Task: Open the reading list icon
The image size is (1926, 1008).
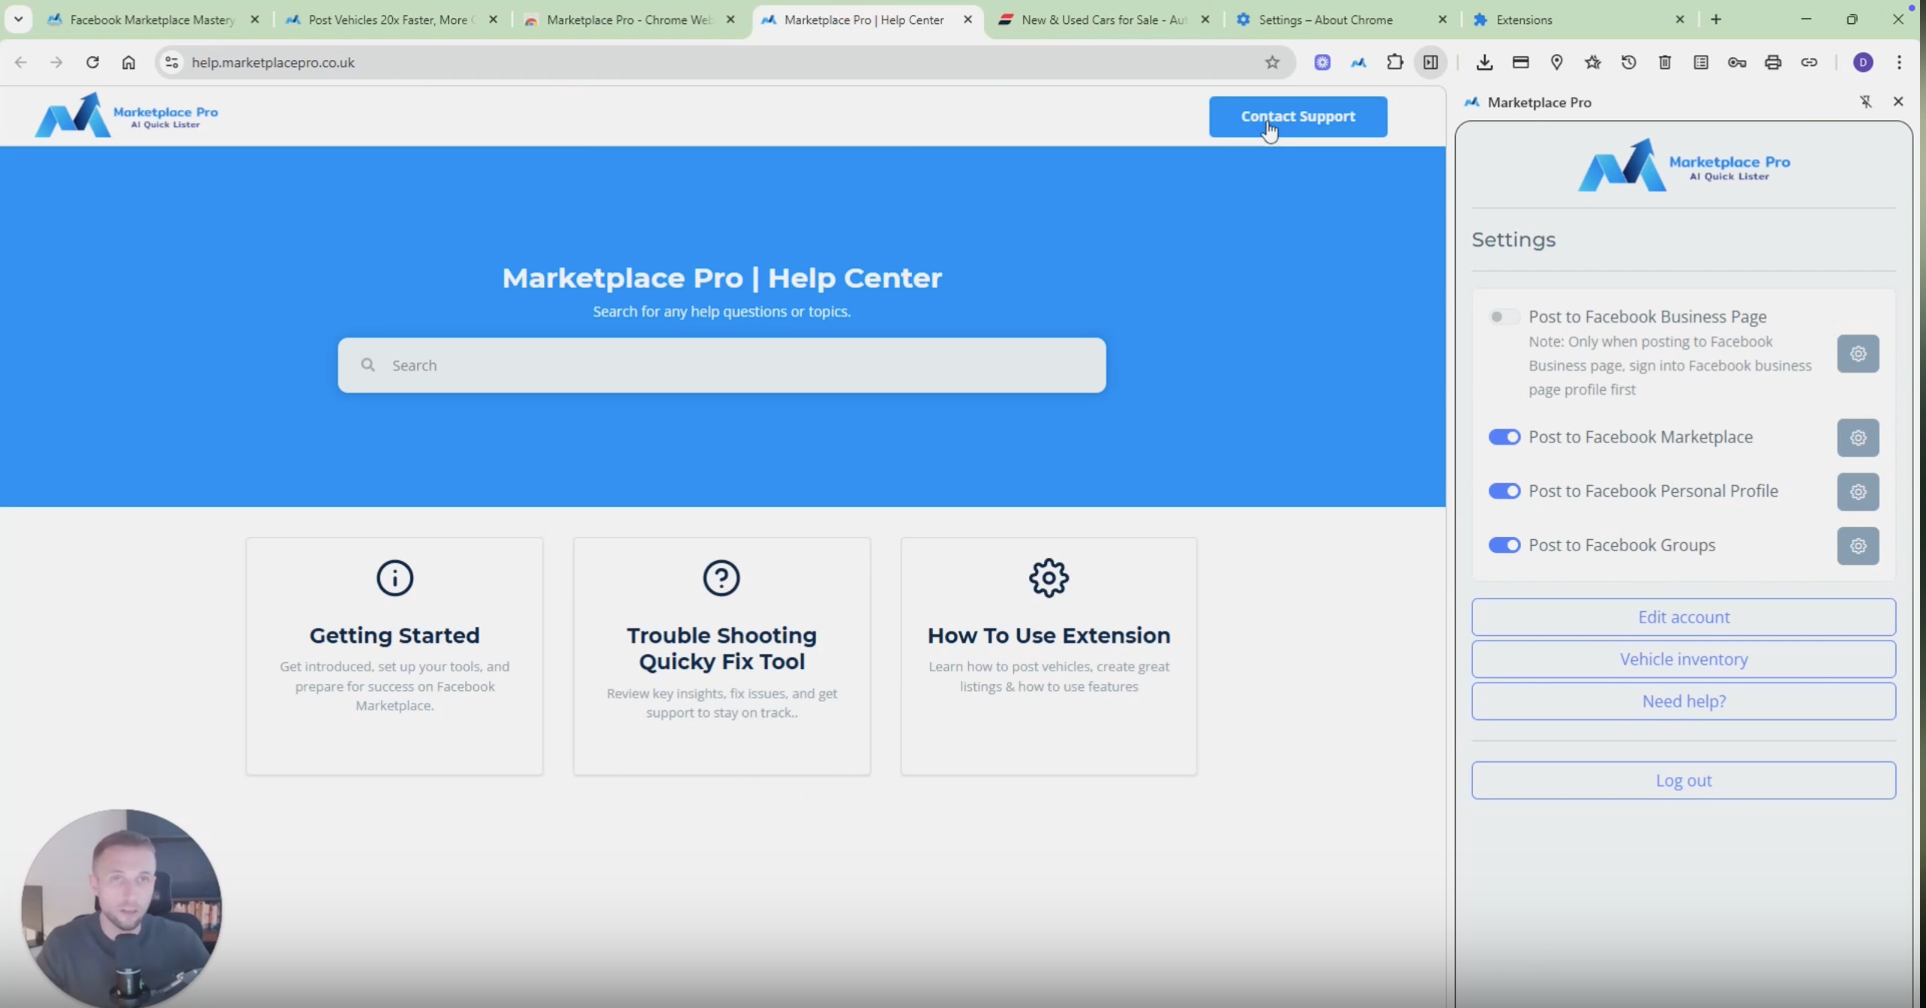Action: click(1700, 62)
